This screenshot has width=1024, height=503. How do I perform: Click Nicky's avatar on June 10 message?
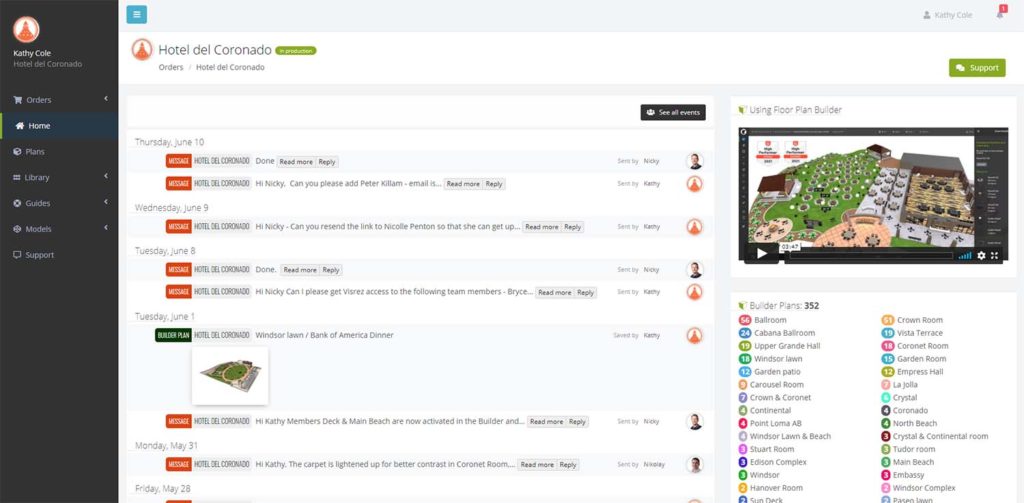coord(695,161)
